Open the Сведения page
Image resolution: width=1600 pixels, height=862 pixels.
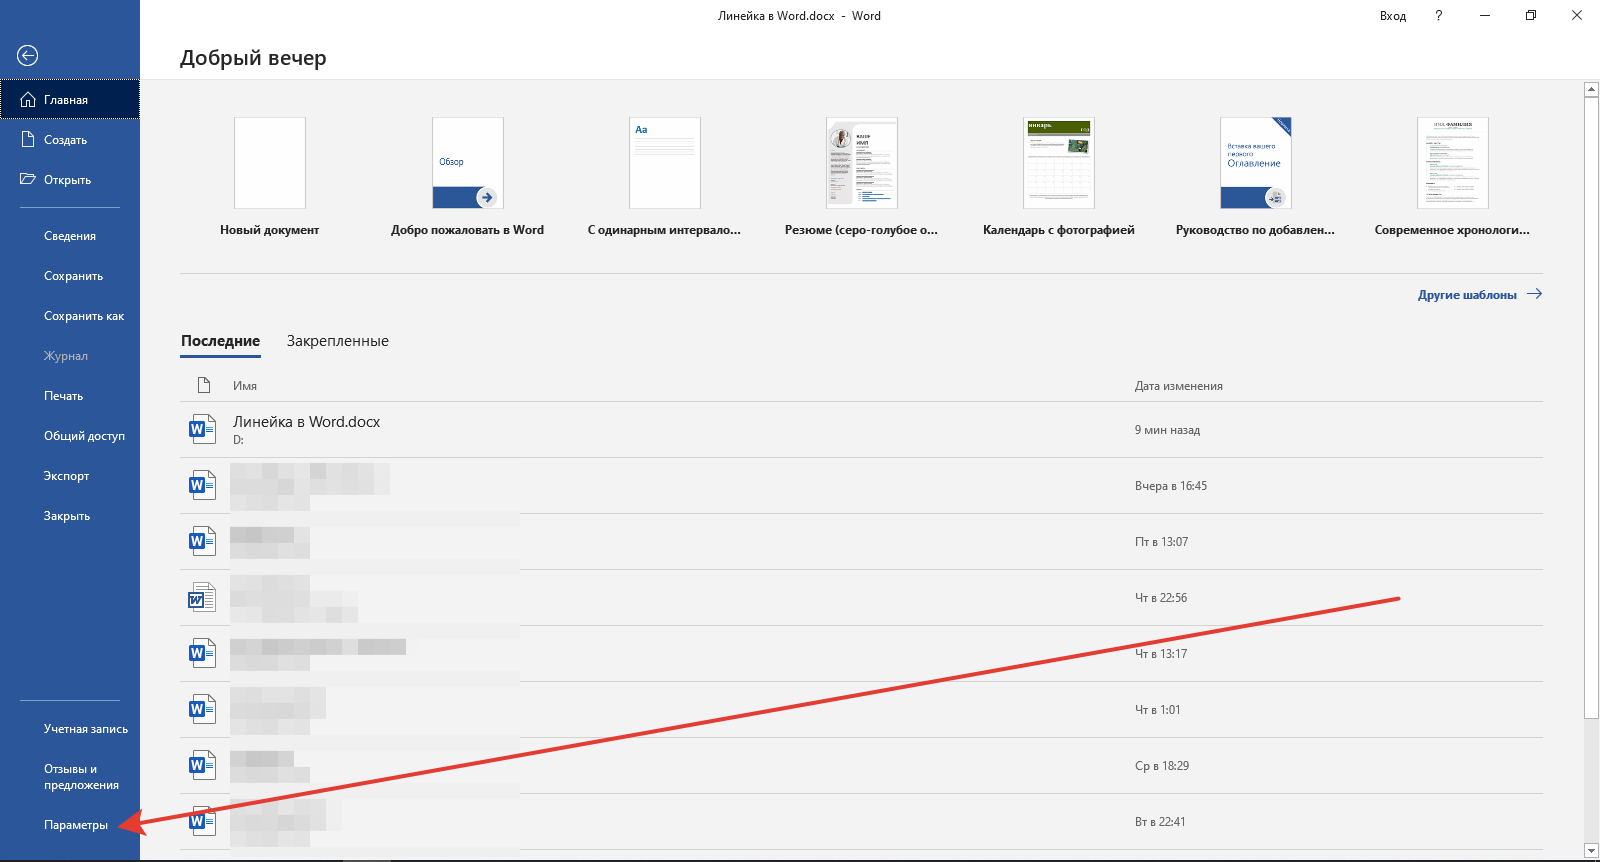tap(70, 236)
